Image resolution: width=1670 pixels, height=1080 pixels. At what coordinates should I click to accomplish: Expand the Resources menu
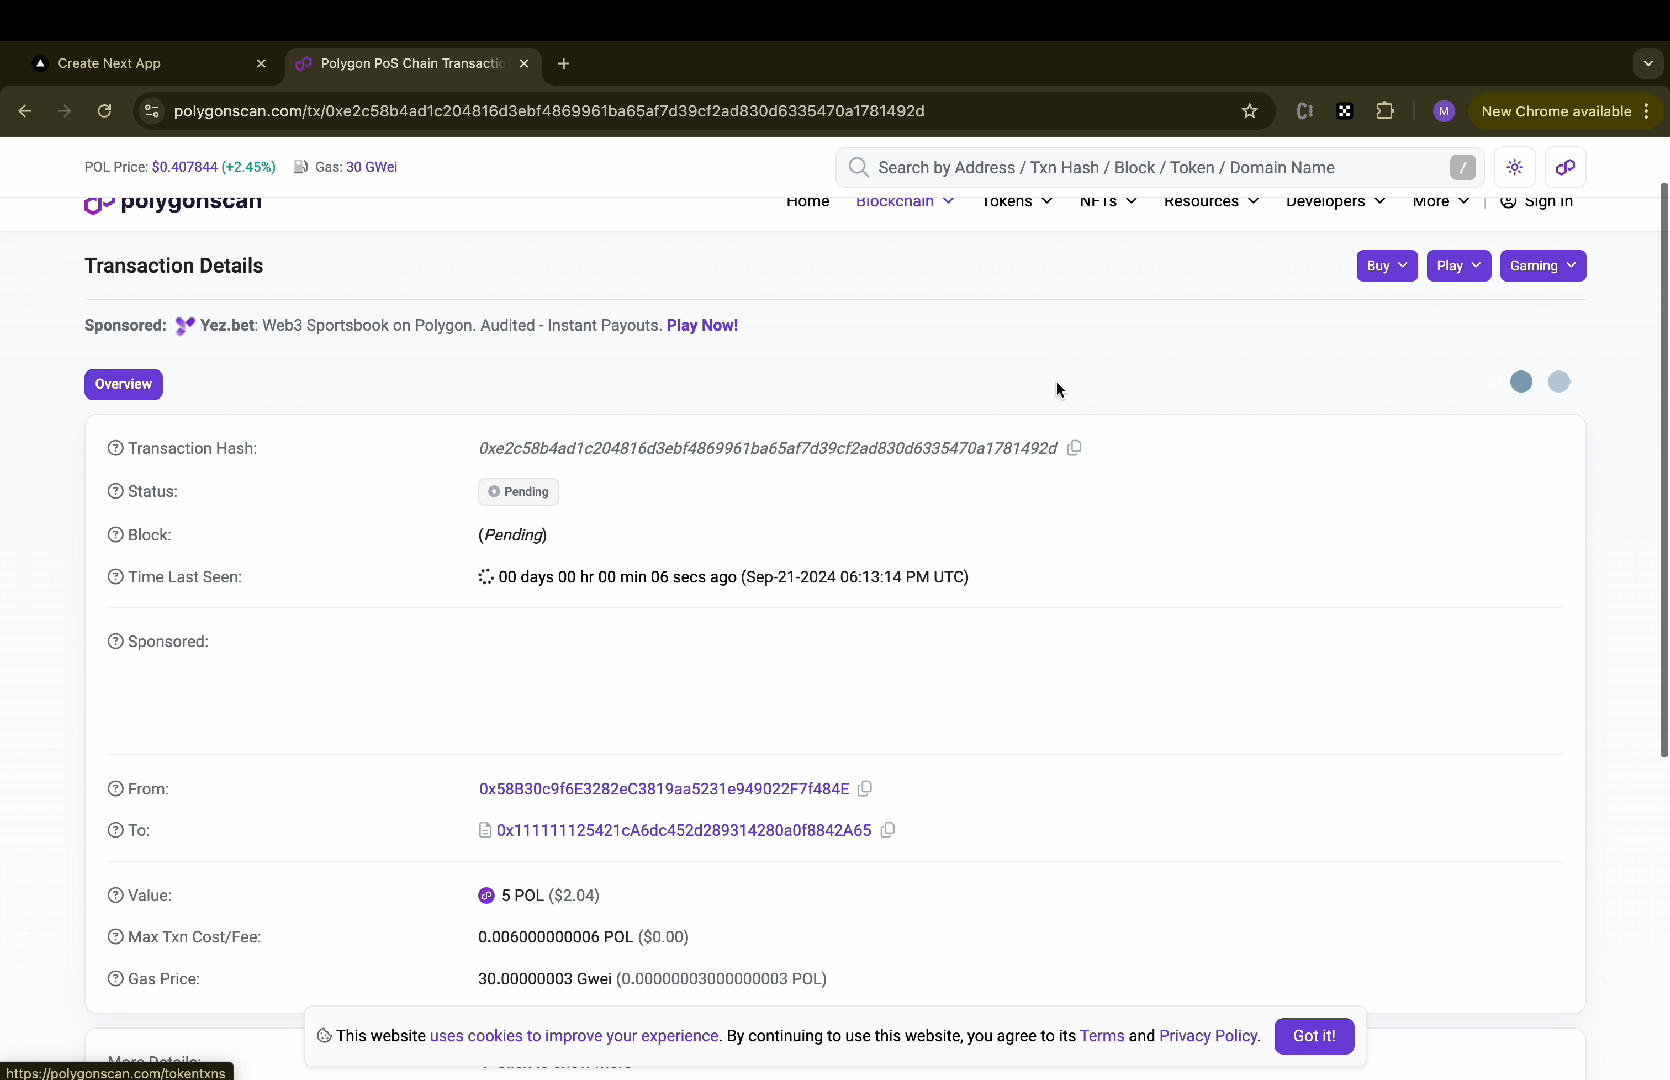(x=1211, y=202)
